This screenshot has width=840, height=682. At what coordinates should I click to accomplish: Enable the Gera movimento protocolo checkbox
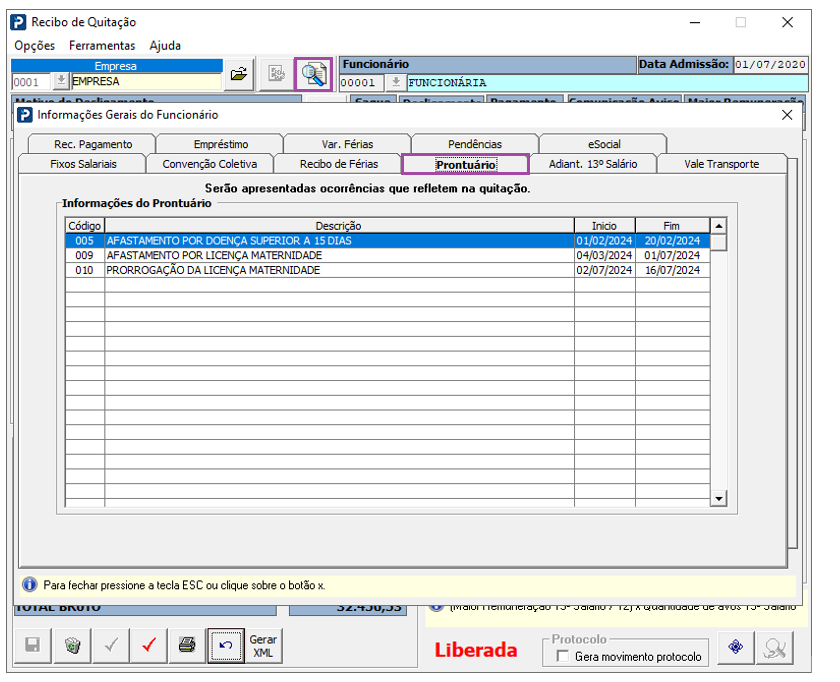click(x=562, y=656)
